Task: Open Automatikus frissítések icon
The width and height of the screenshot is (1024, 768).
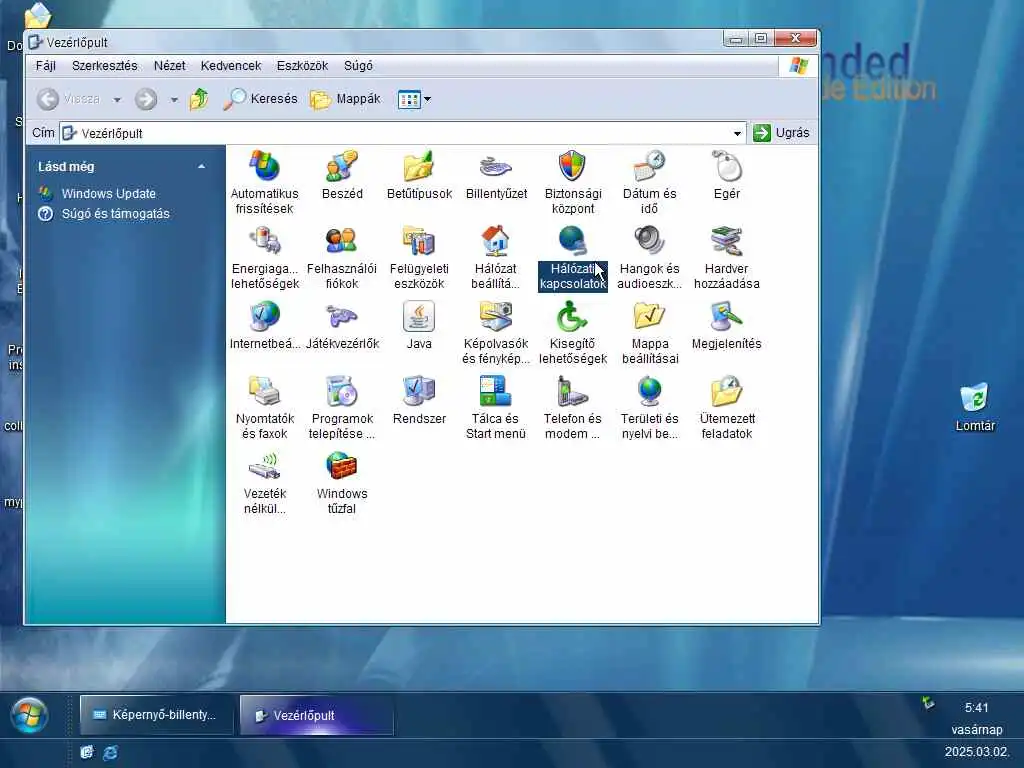Action: tap(264, 182)
